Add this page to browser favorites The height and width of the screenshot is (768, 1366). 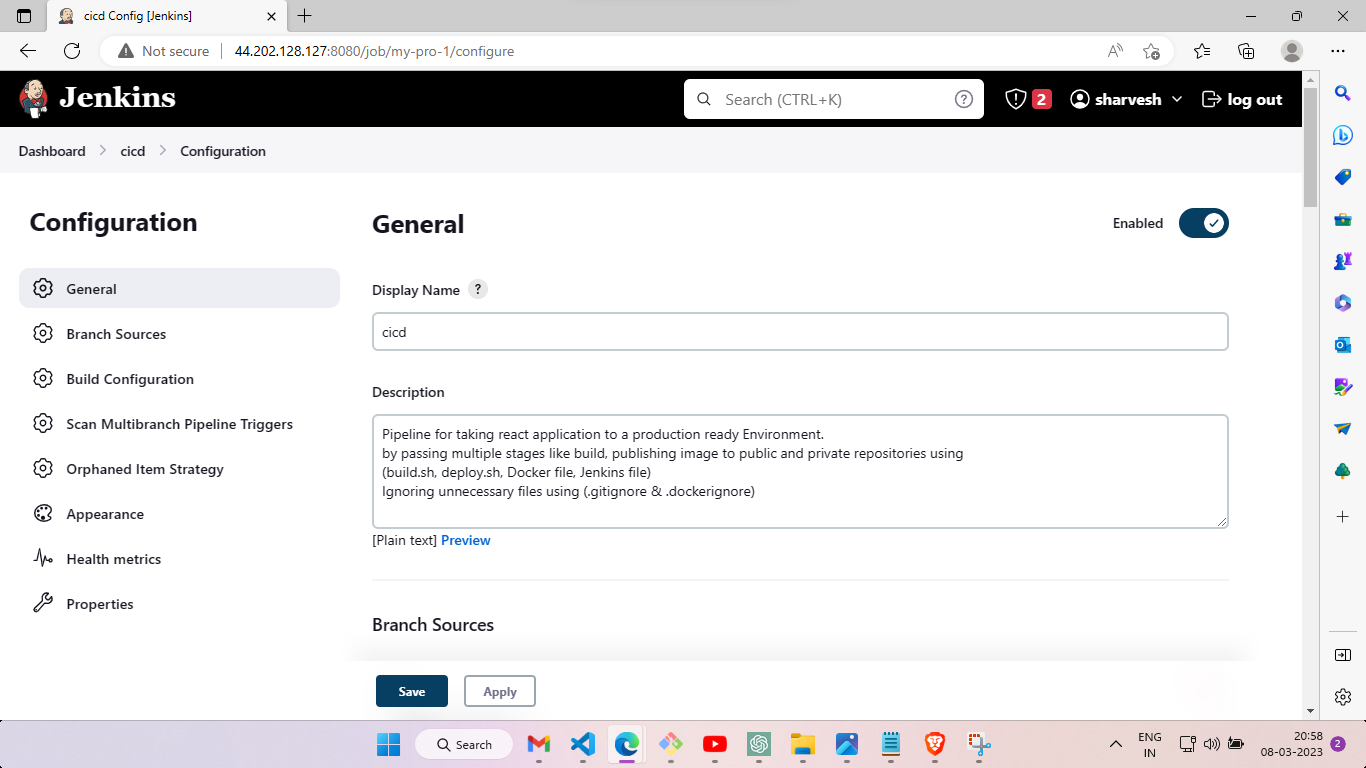click(x=1150, y=50)
